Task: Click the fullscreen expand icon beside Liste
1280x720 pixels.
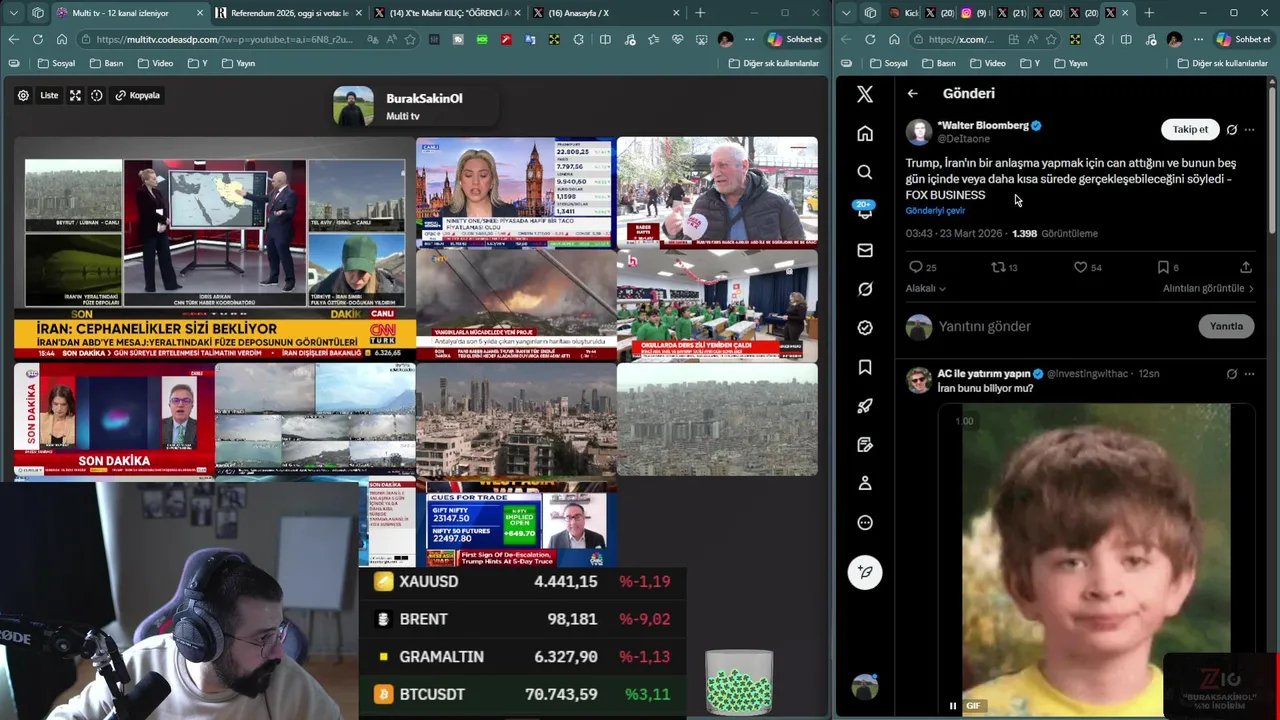Action: 75,96
